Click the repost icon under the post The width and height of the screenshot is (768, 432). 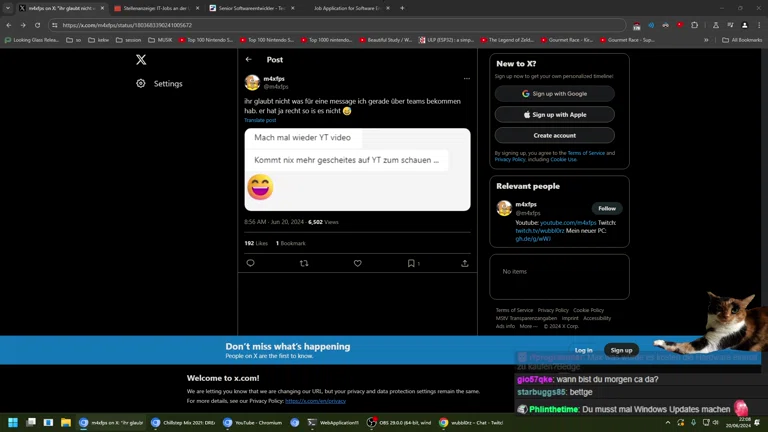click(x=304, y=264)
